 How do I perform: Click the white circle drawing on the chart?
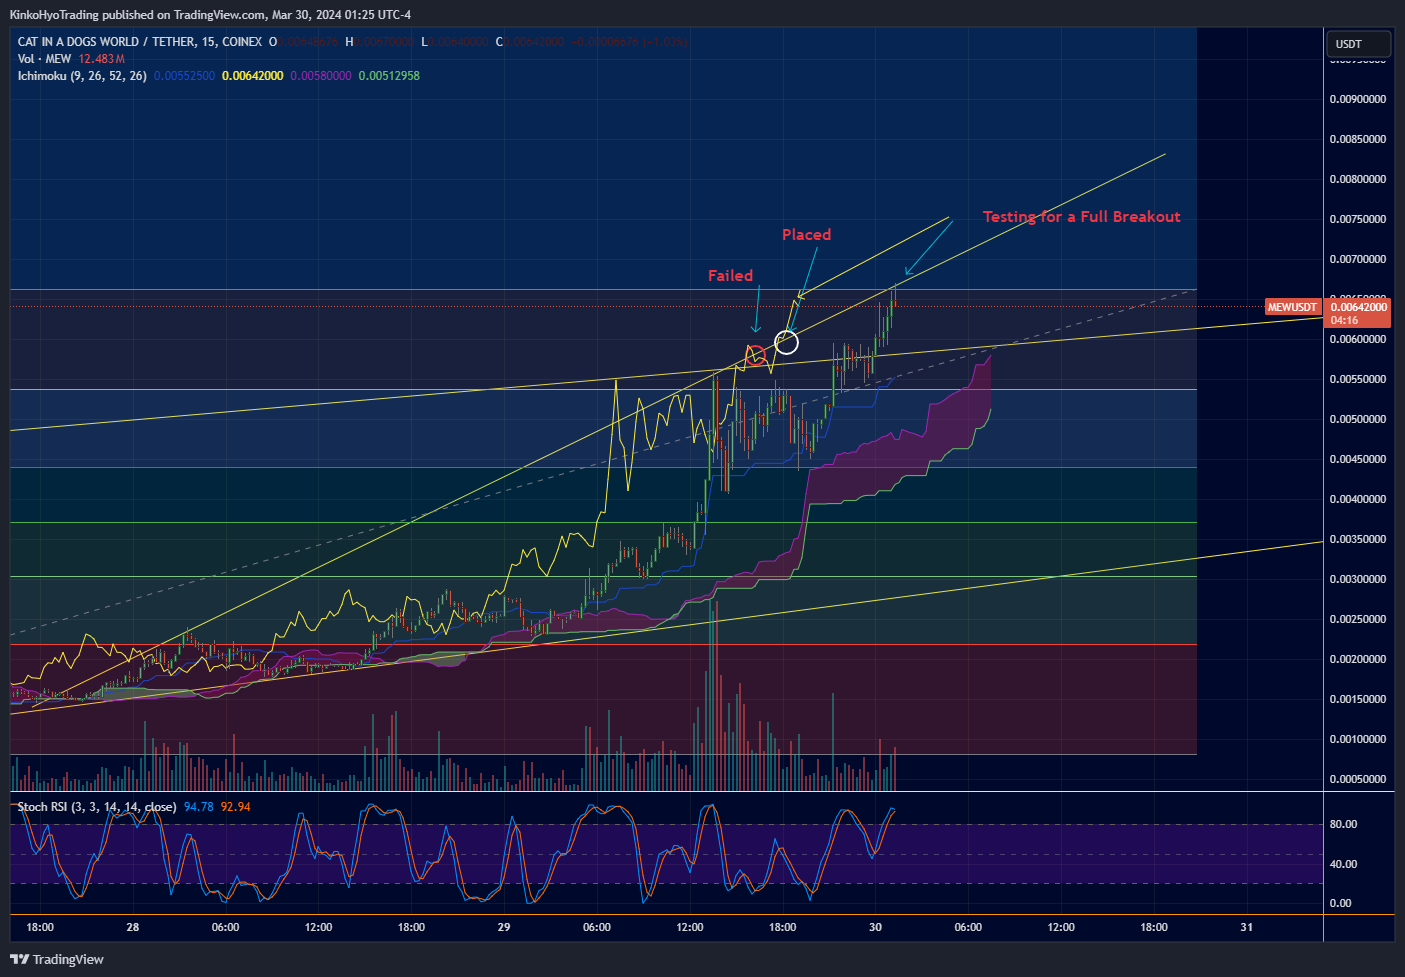click(x=787, y=342)
